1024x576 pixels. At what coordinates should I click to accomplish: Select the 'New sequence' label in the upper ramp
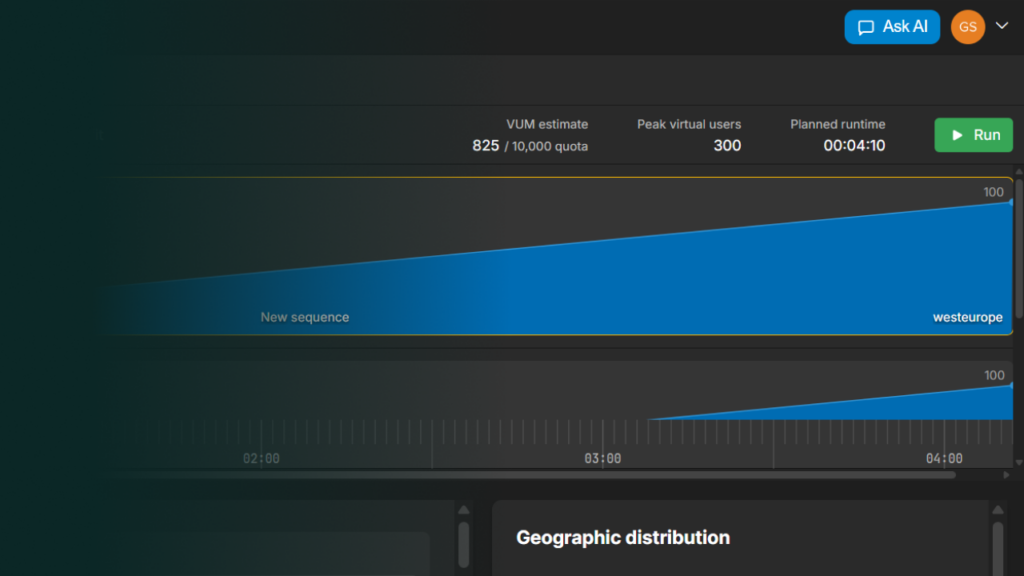(305, 317)
